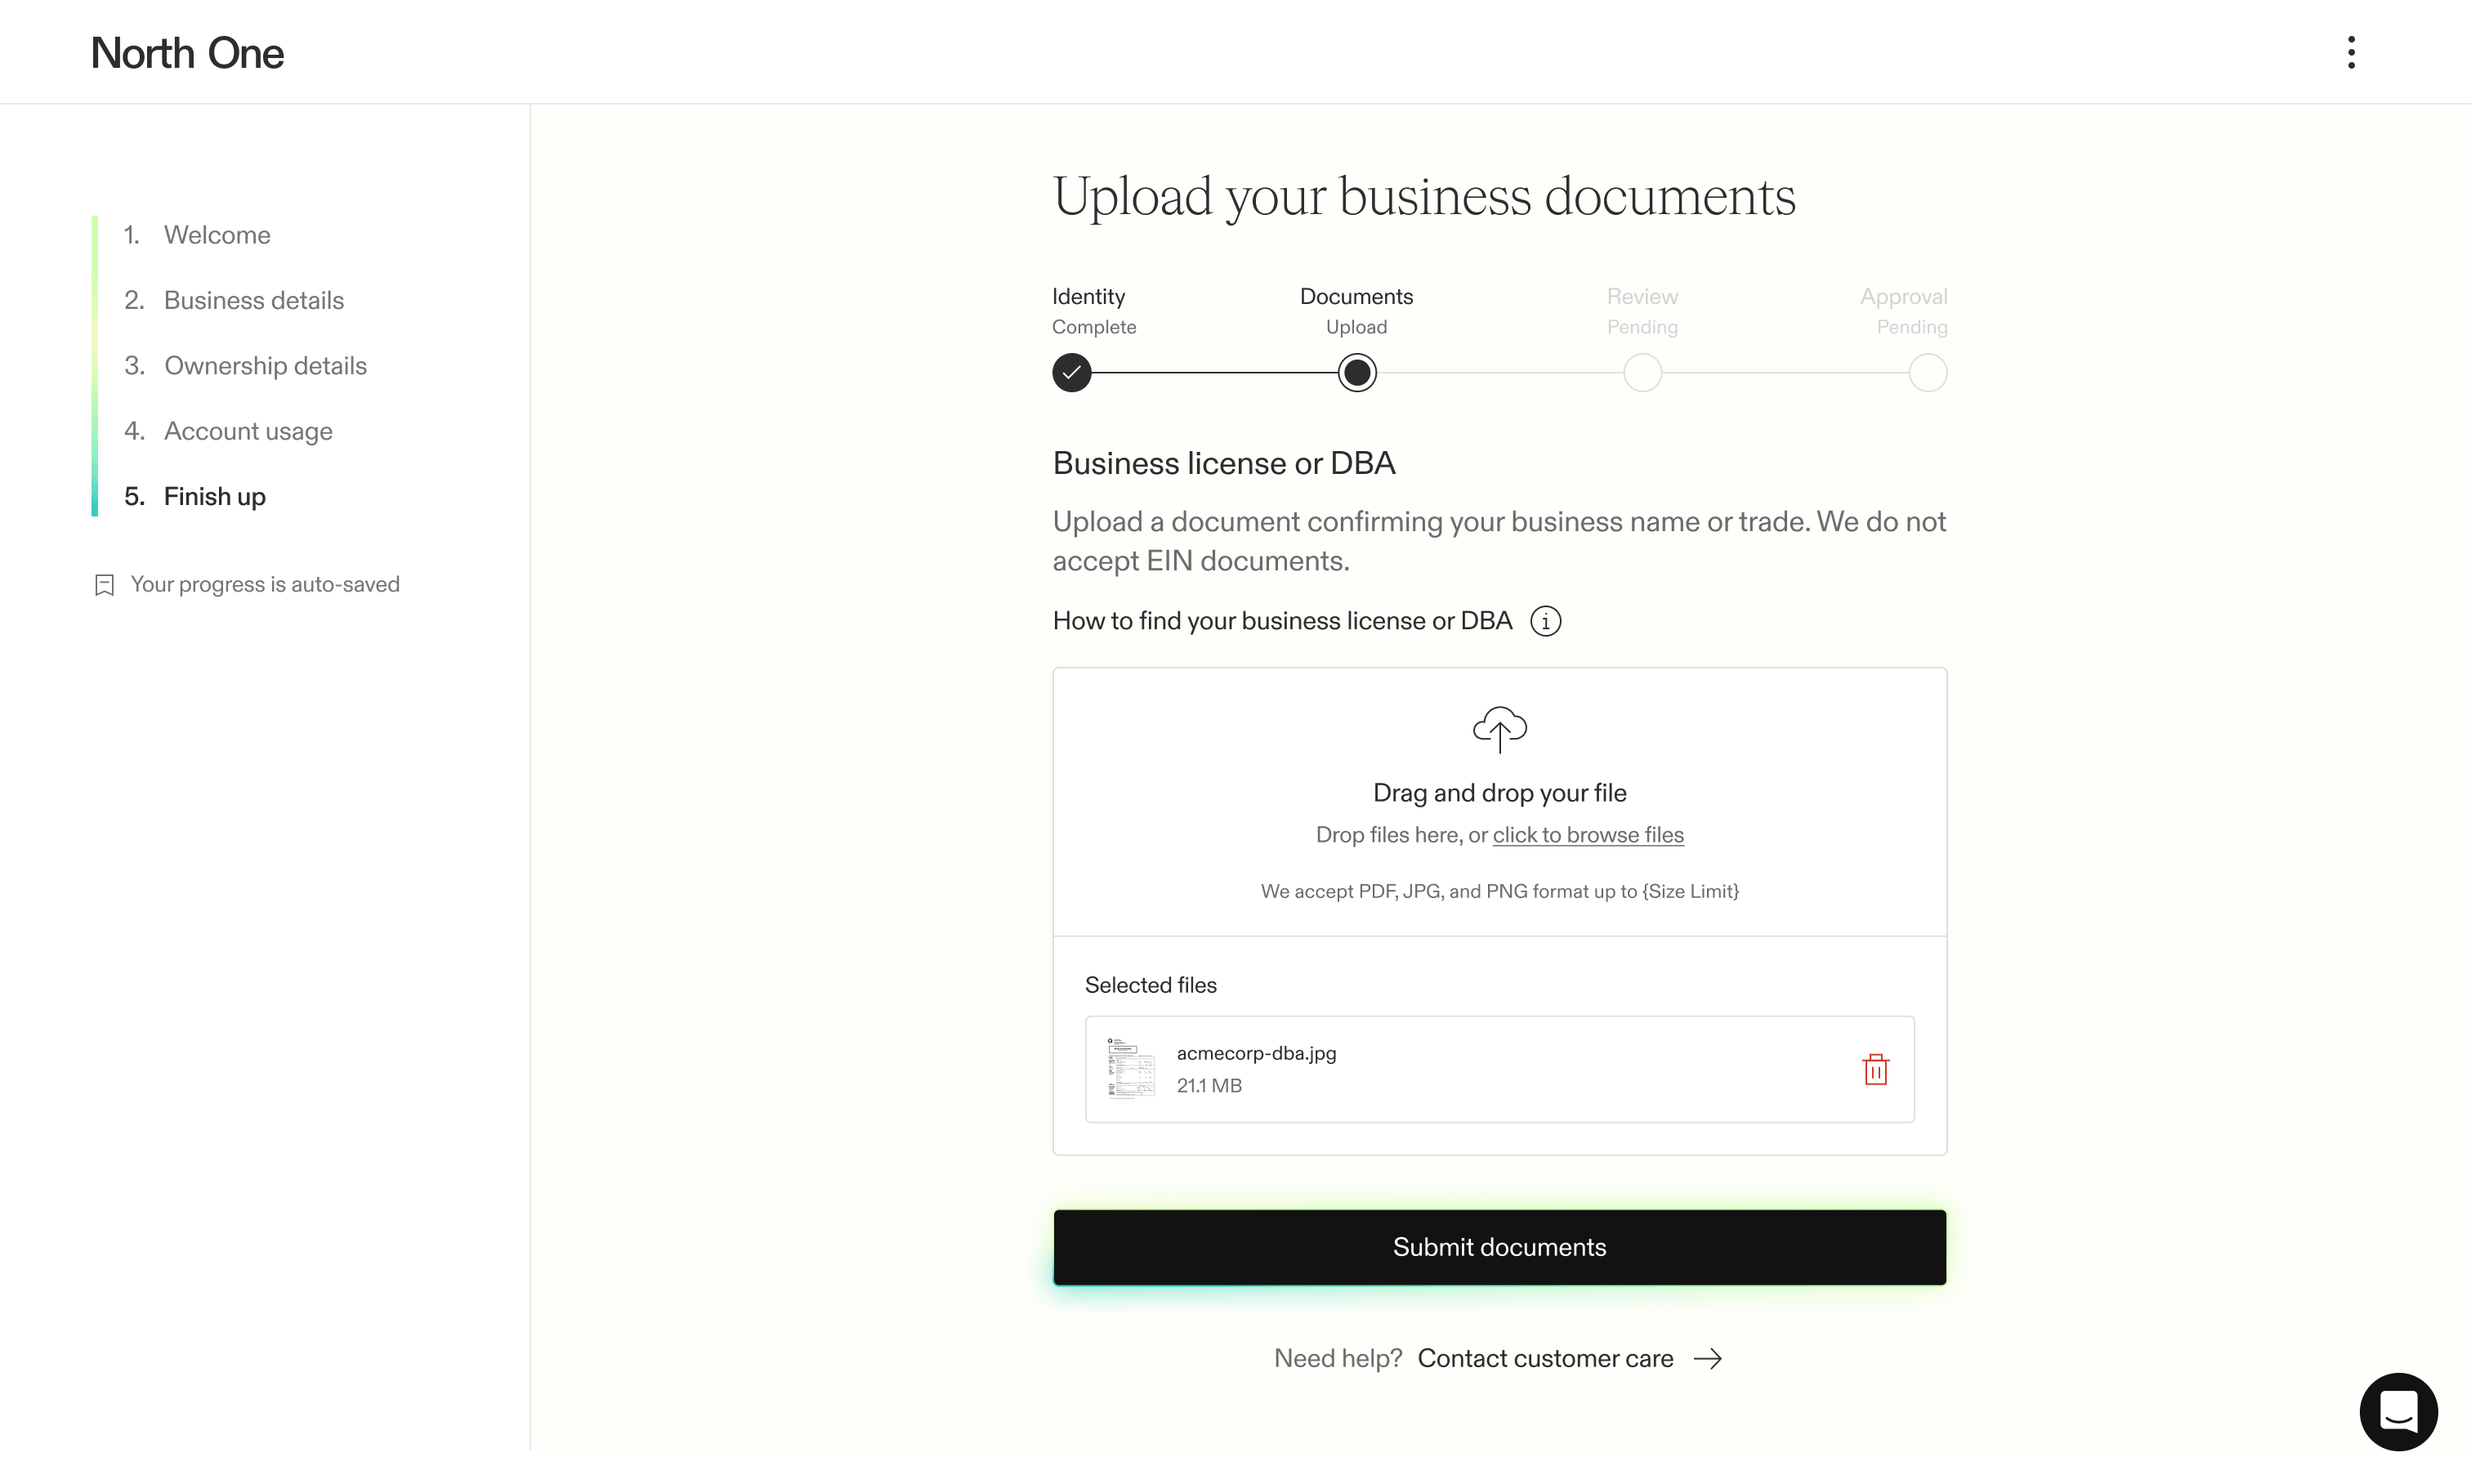Click the Identity step label

coord(1088,297)
